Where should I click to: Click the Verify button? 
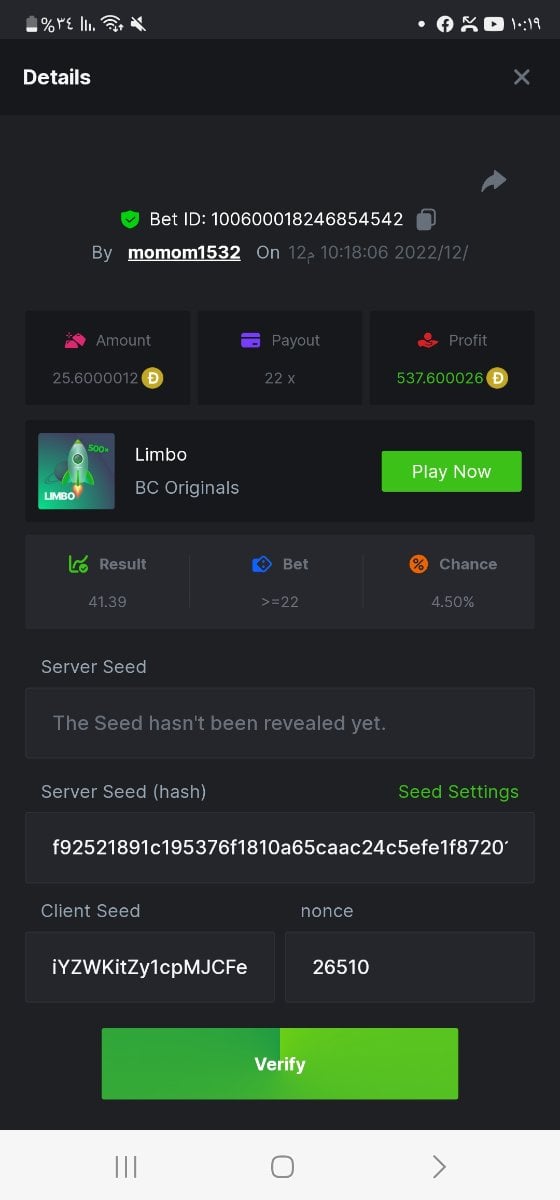pyautogui.click(x=280, y=1064)
